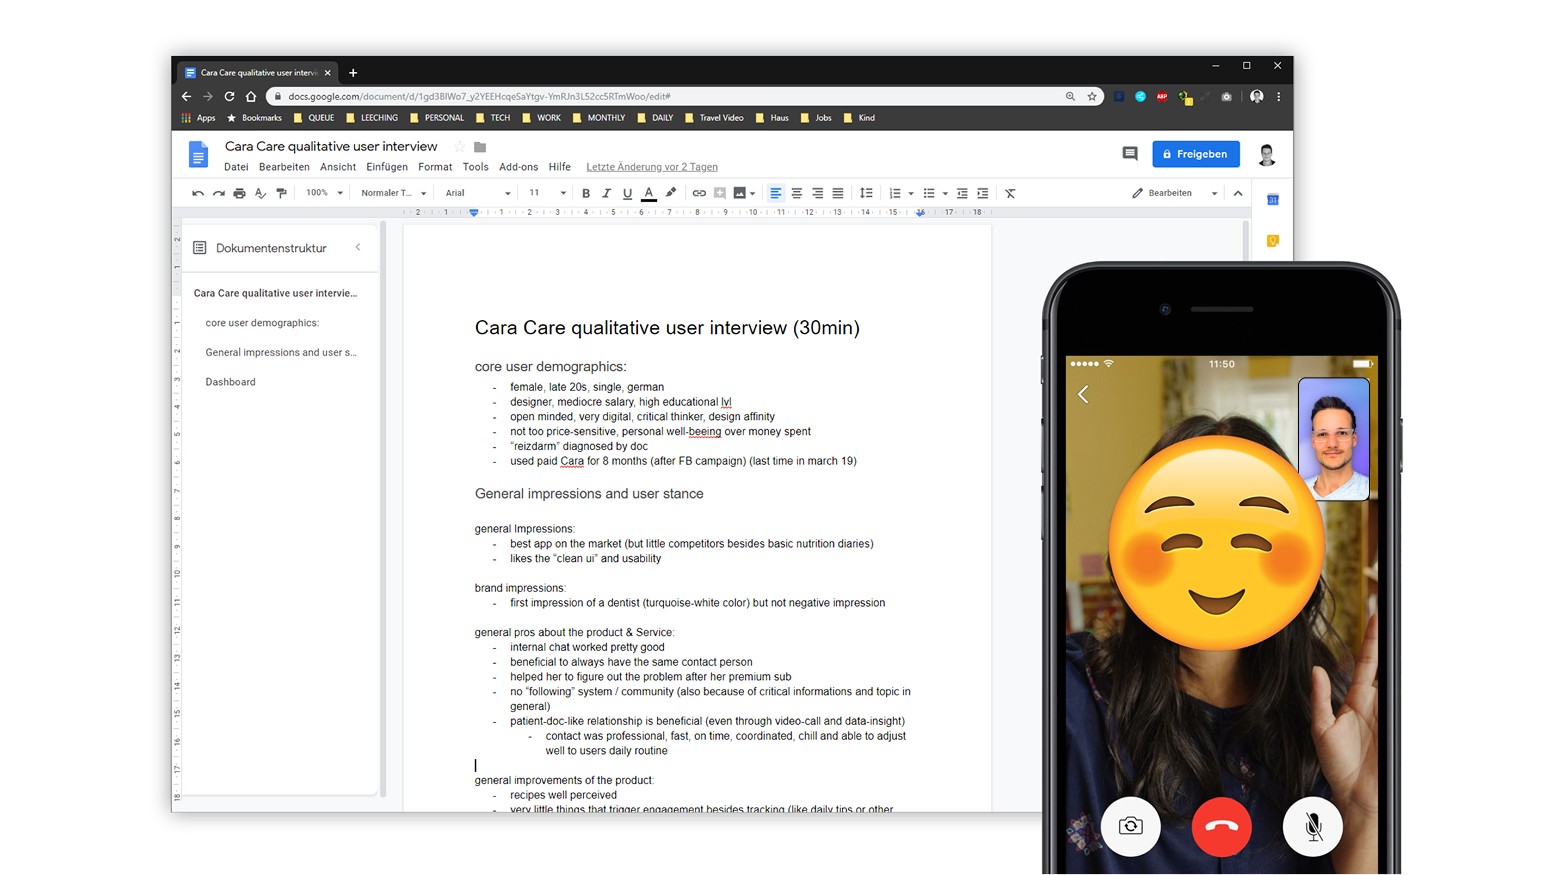The width and height of the screenshot is (1552, 875).
Task: Choose a text color with the A icon
Action: pyautogui.click(x=649, y=193)
